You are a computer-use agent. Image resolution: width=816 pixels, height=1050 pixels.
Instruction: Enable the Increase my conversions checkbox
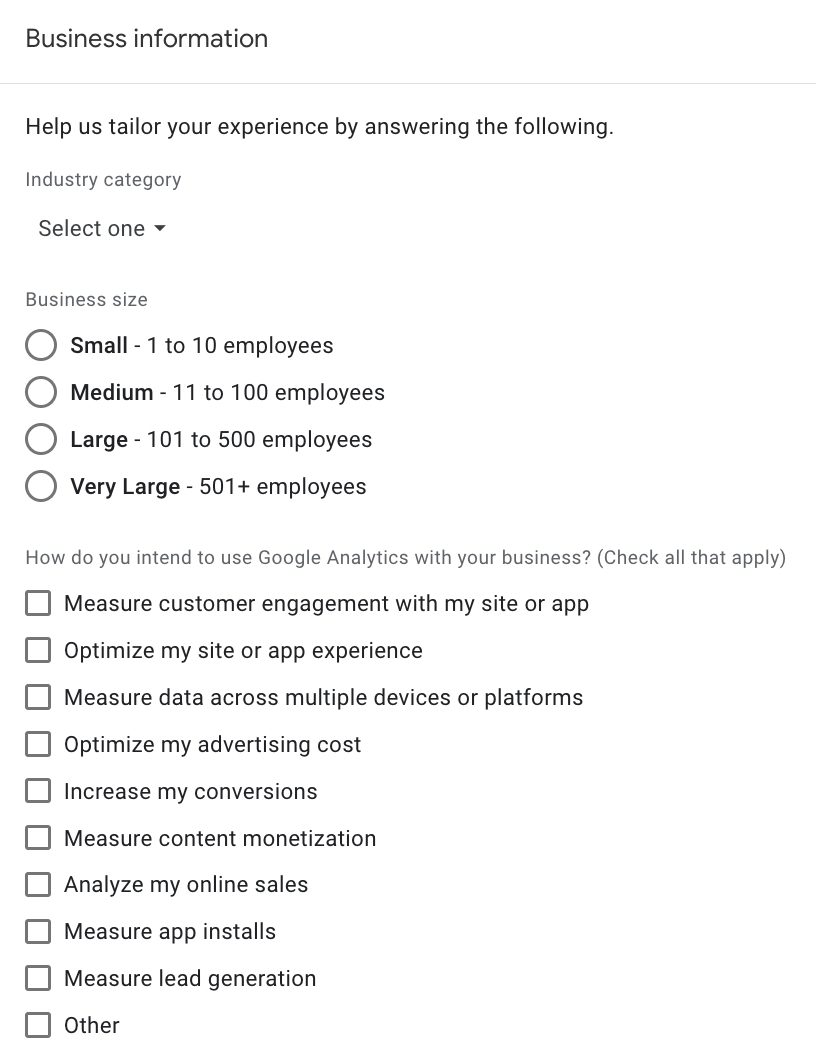38,791
